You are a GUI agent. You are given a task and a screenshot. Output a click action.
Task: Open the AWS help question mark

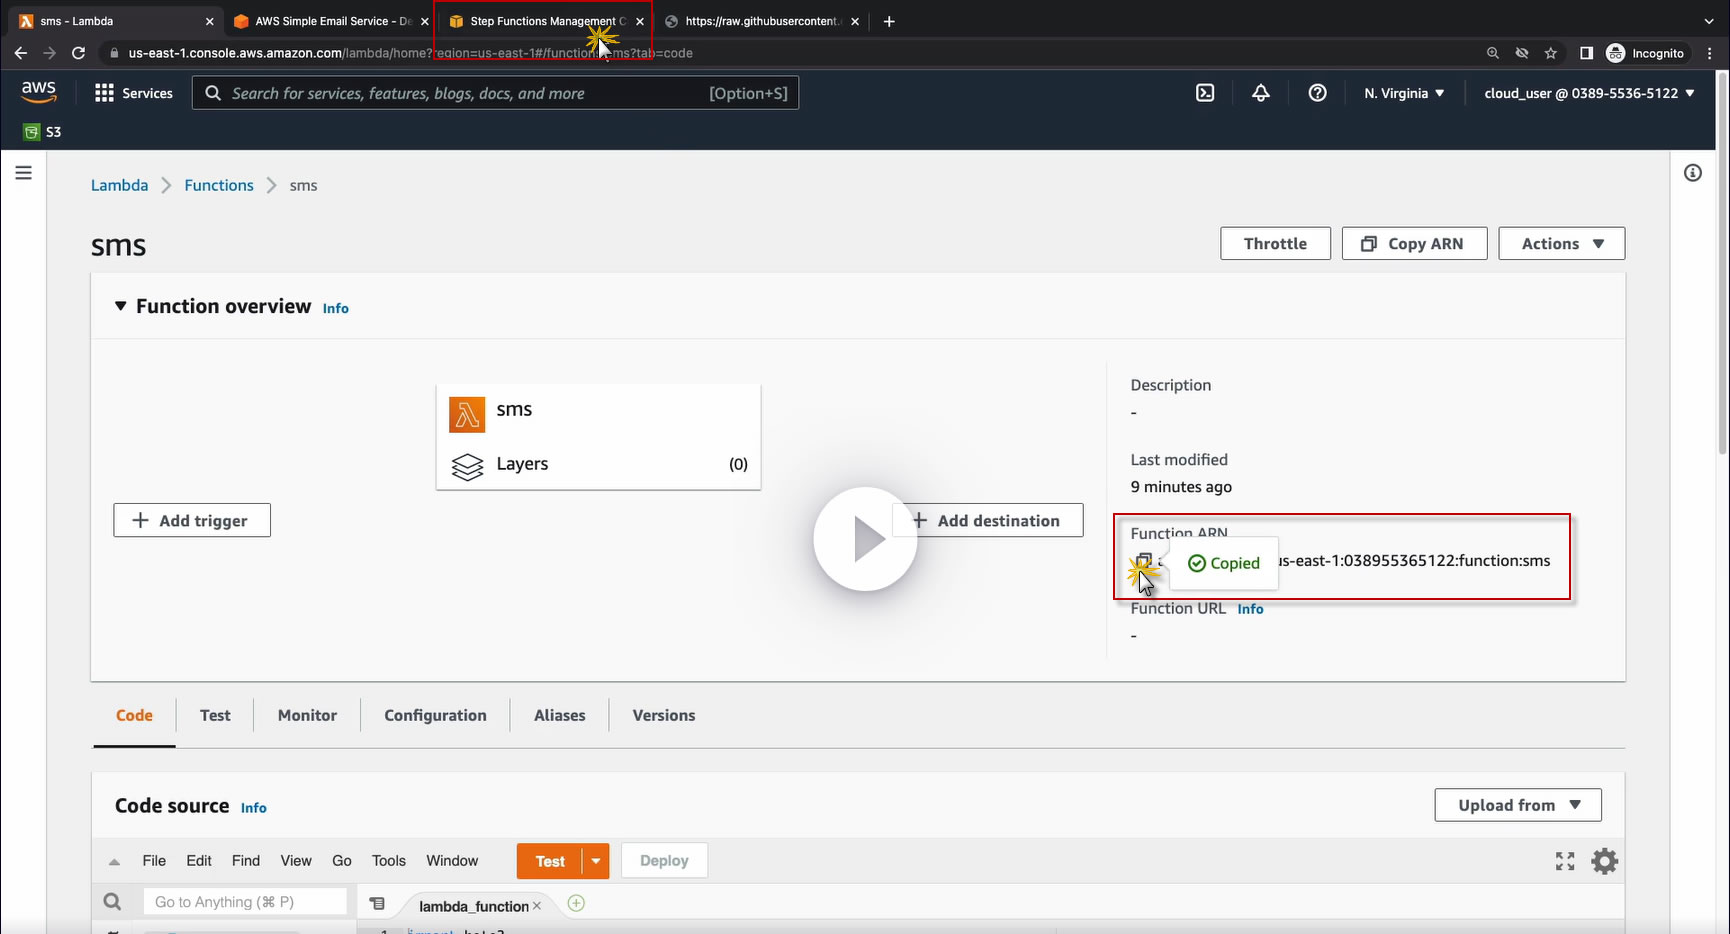click(x=1318, y=93)
